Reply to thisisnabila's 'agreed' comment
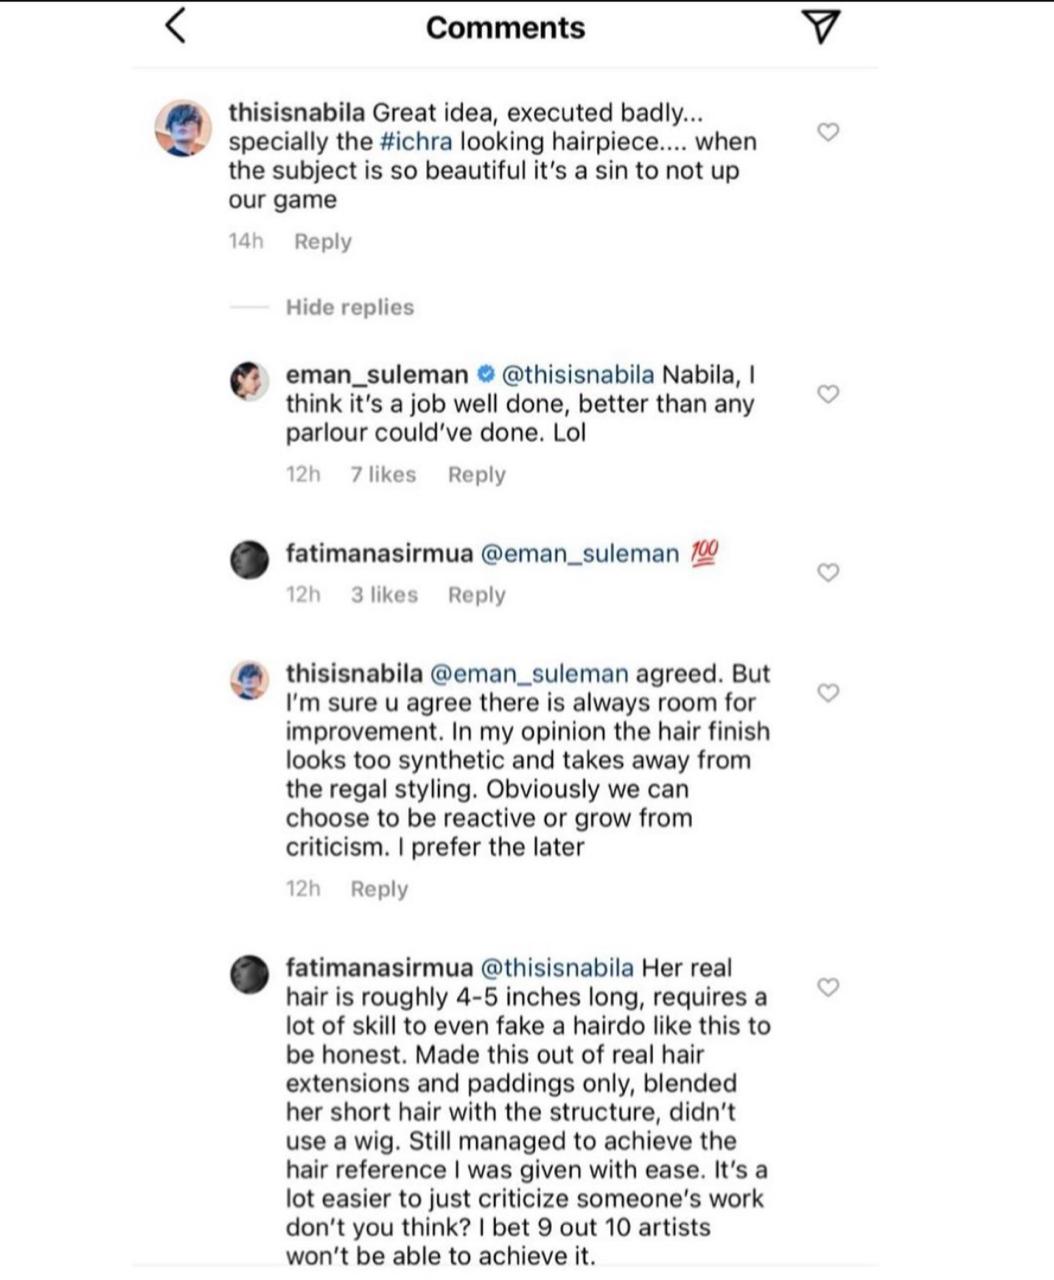Image resolution: width=1054 pixels, height=1280 pixels. (x=379, y=889)
